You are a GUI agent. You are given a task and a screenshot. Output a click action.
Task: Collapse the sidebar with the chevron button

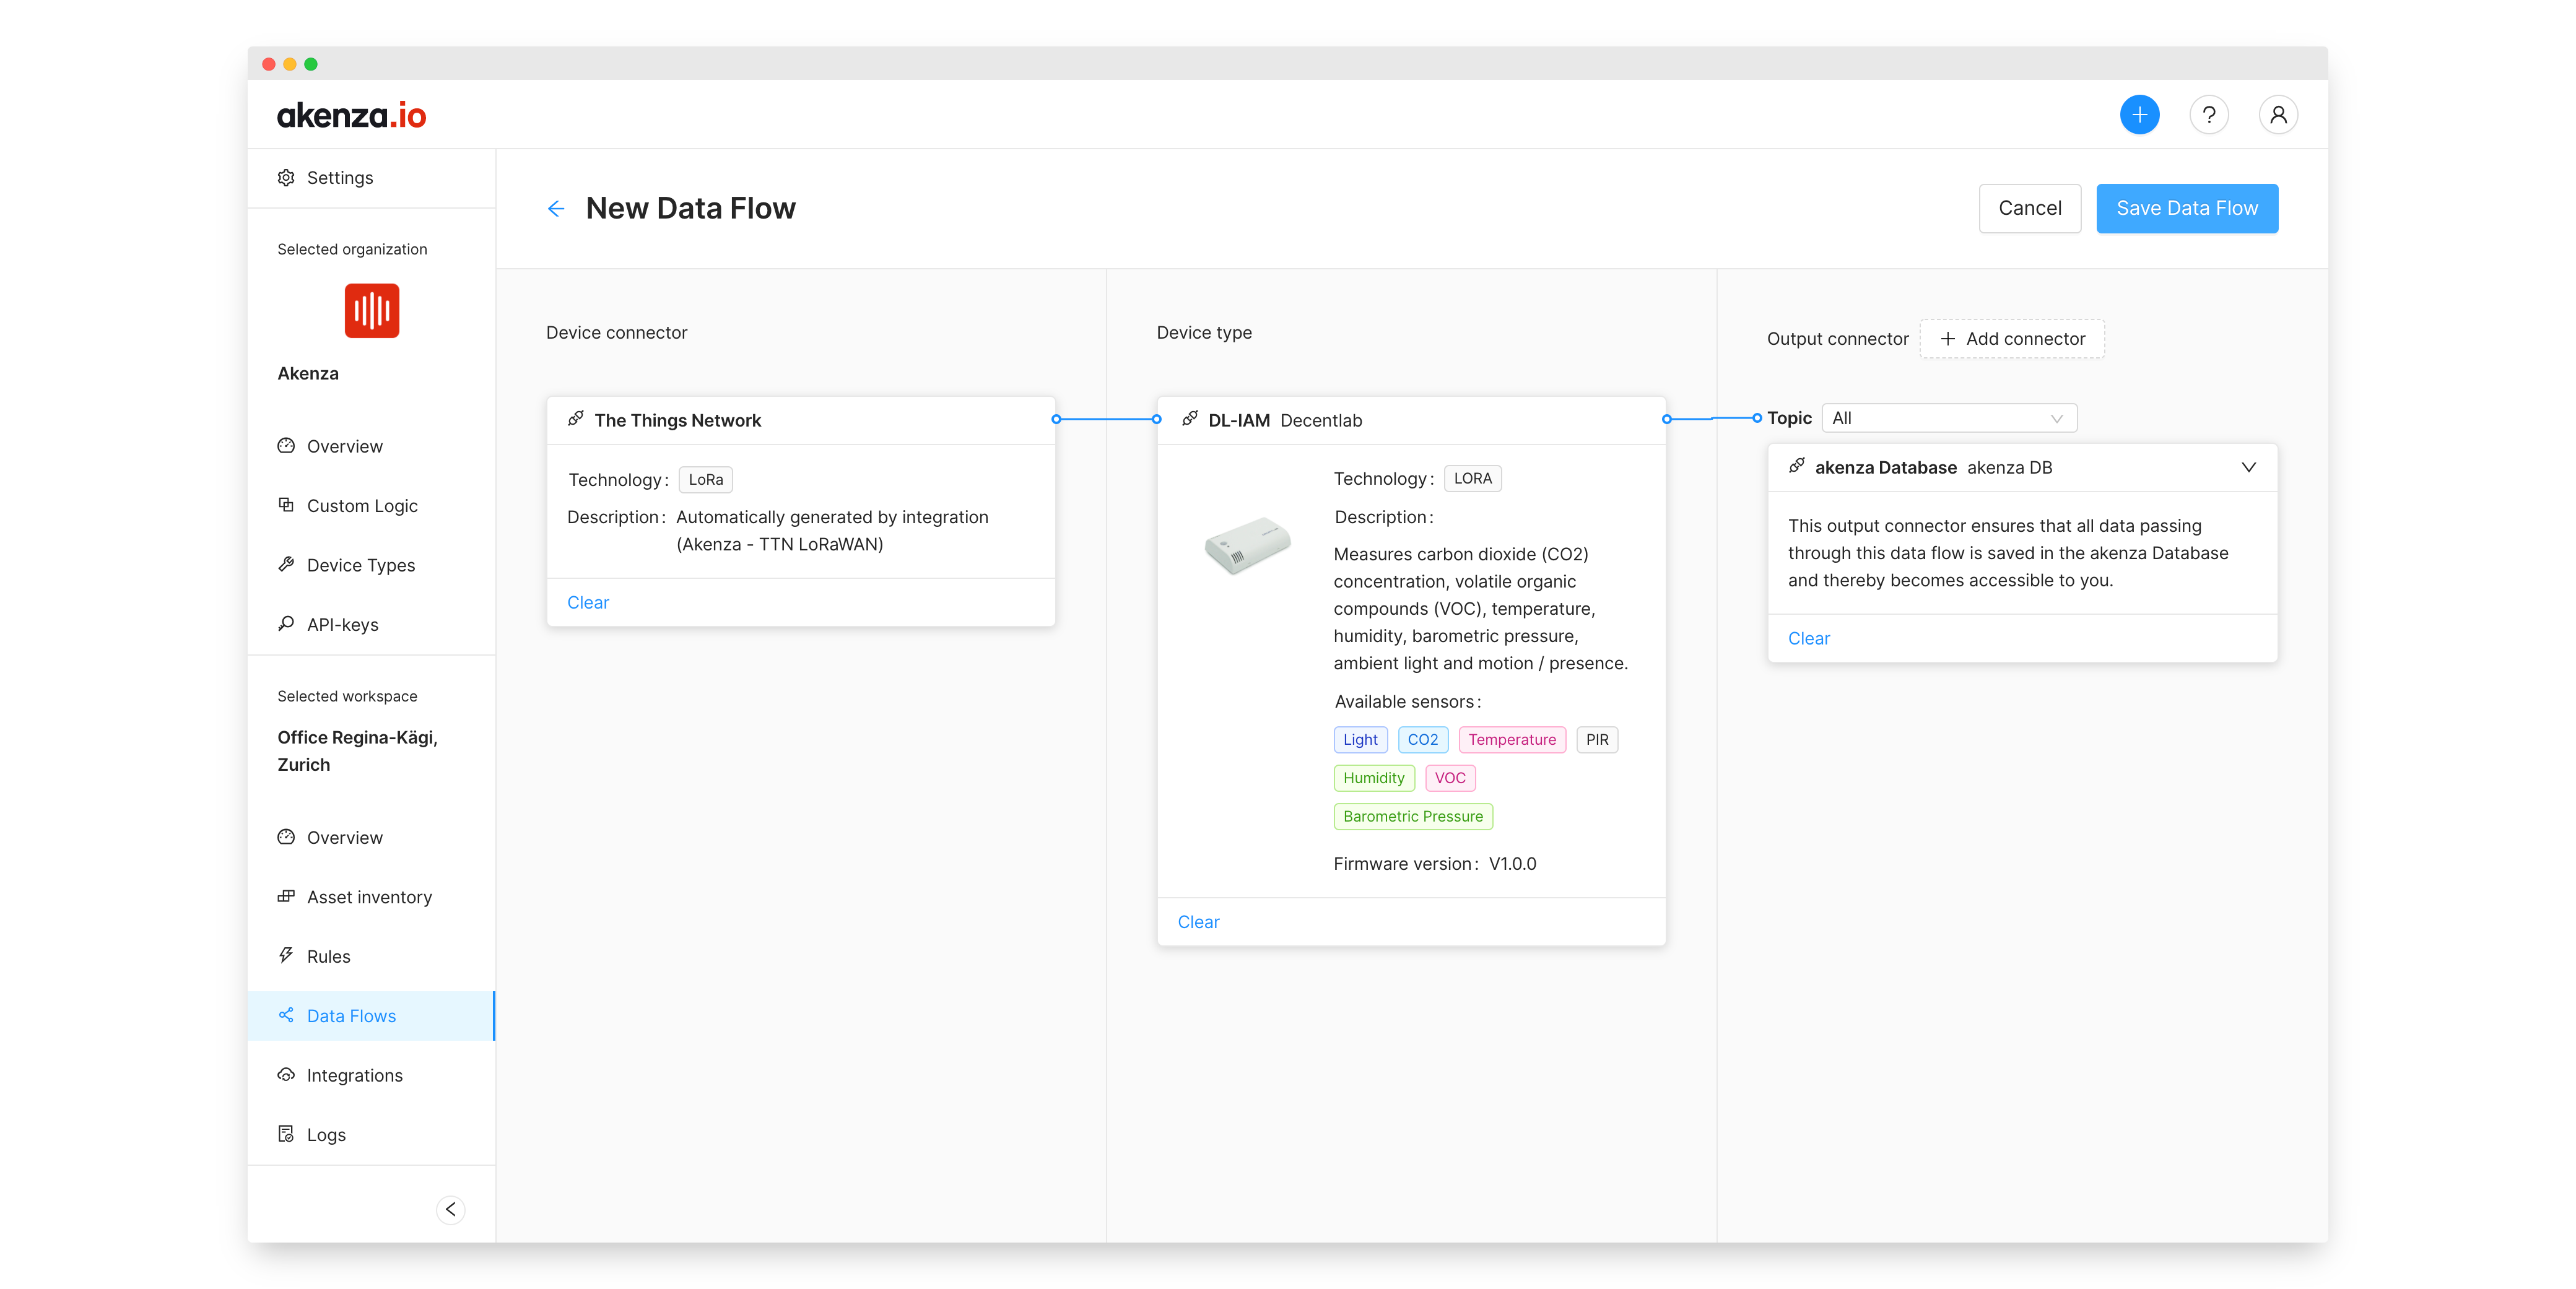pos(450,1209)
